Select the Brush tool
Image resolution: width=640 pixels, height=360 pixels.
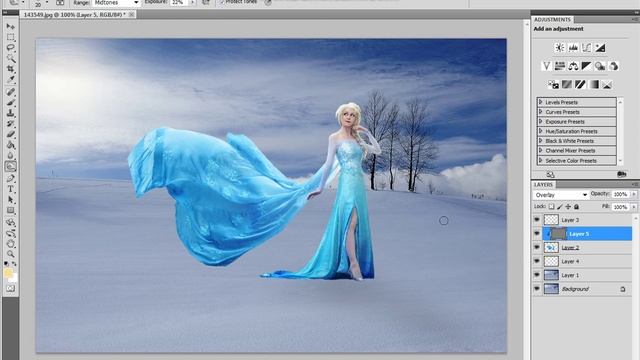click(11, 102)
